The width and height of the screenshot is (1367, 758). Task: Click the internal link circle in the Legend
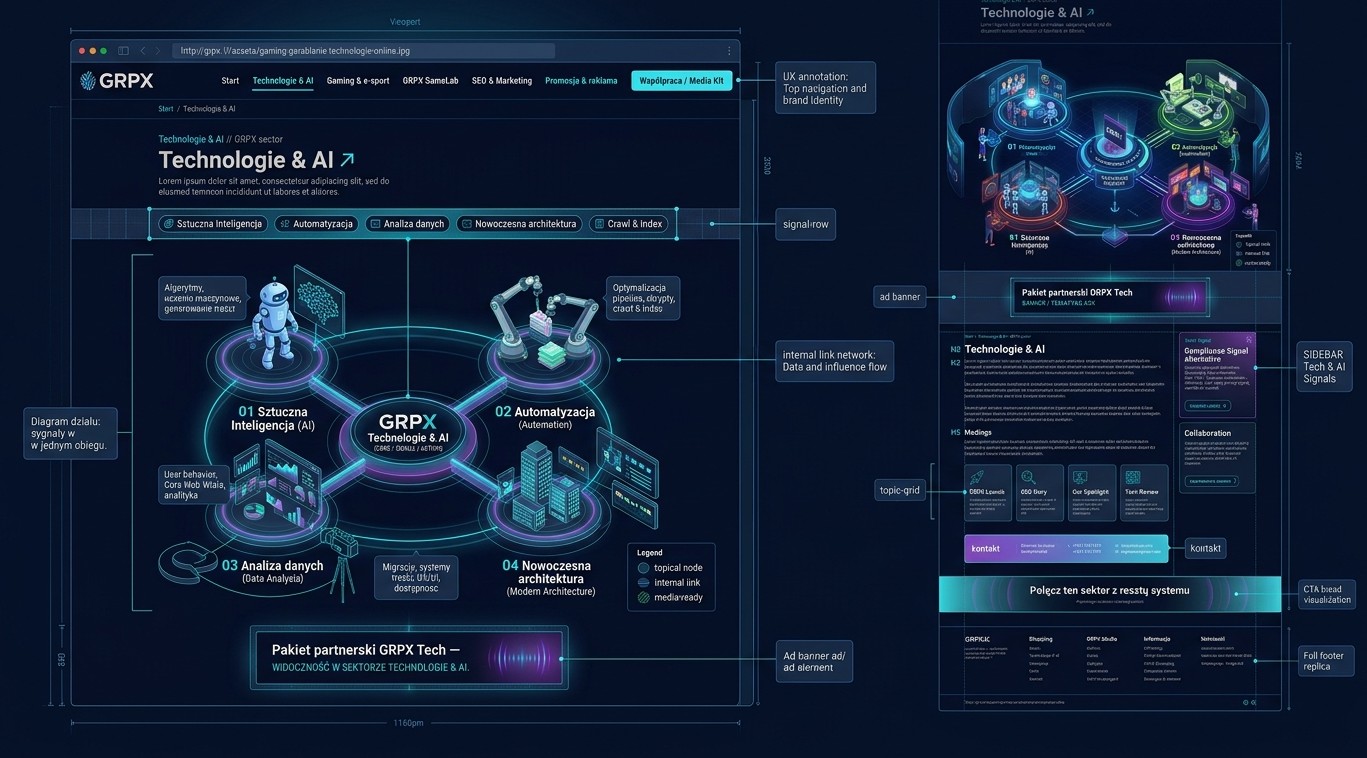tap(644, 582)
